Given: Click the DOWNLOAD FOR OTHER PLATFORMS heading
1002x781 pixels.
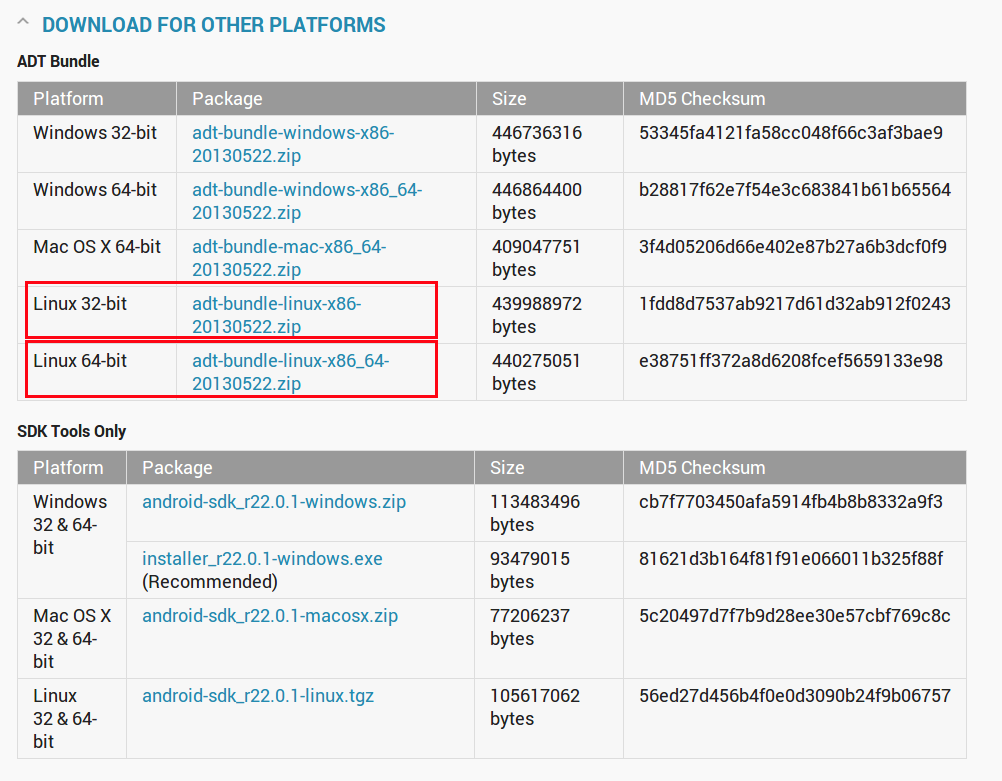Looking at the screenshot, I should [213, 25].
